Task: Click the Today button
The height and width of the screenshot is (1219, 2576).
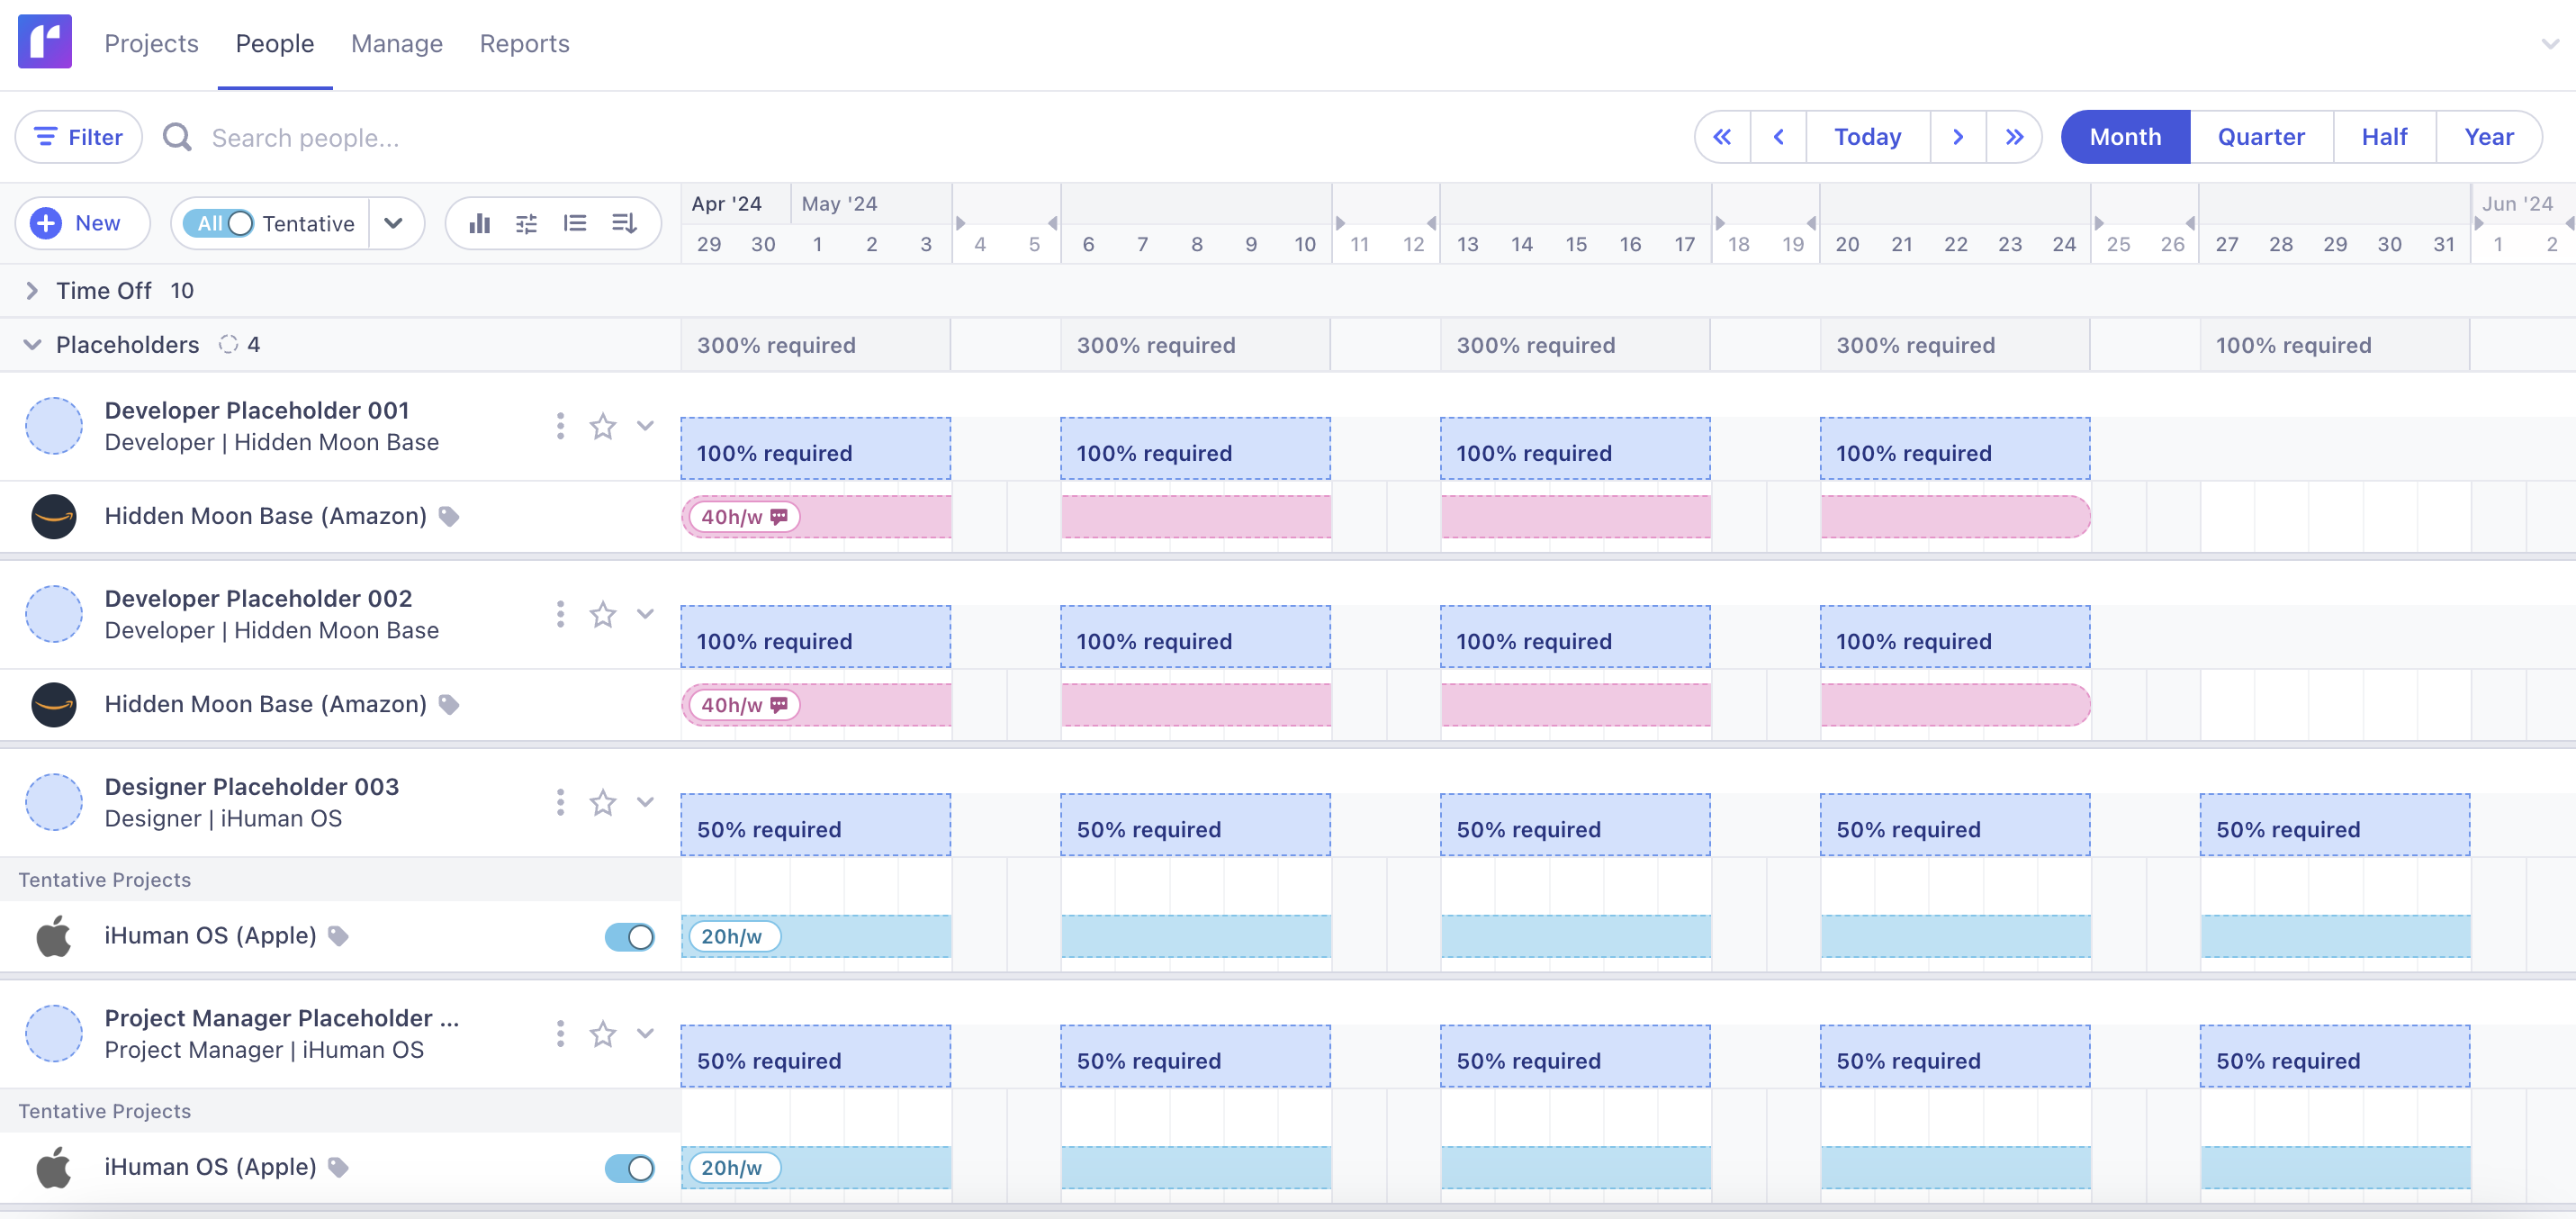Action: coord(1866,136)
